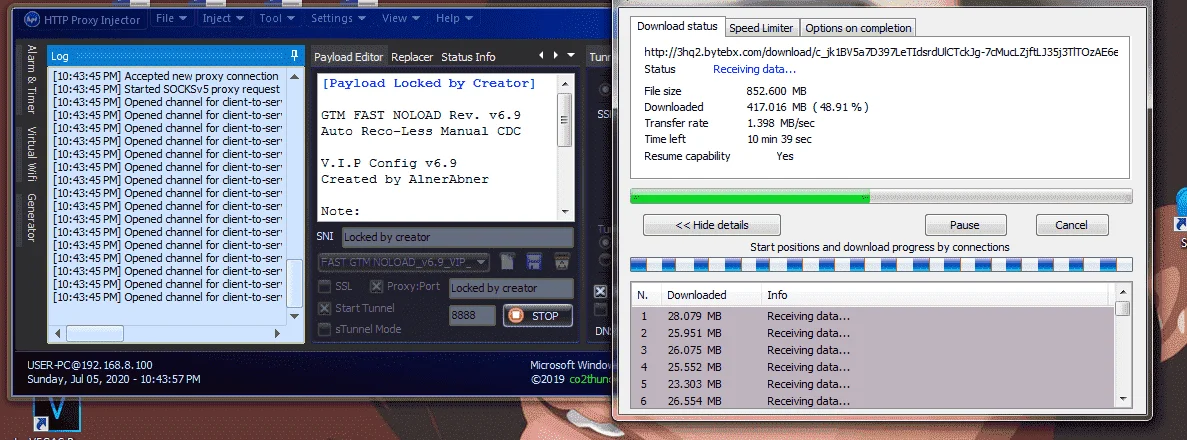This screenshot has height=440, width=1187.
Task: Open the Alarm & Timer side tab
Action: point(31,79)
